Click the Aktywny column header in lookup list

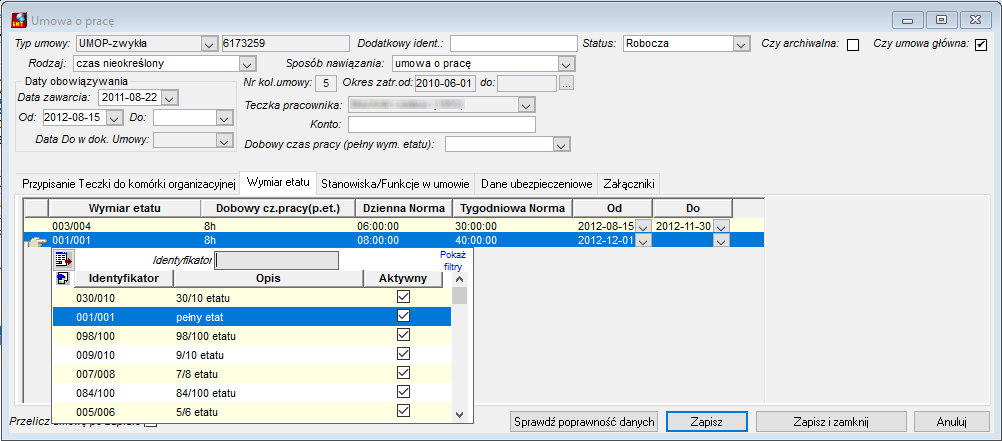click(x=403, y=279)
